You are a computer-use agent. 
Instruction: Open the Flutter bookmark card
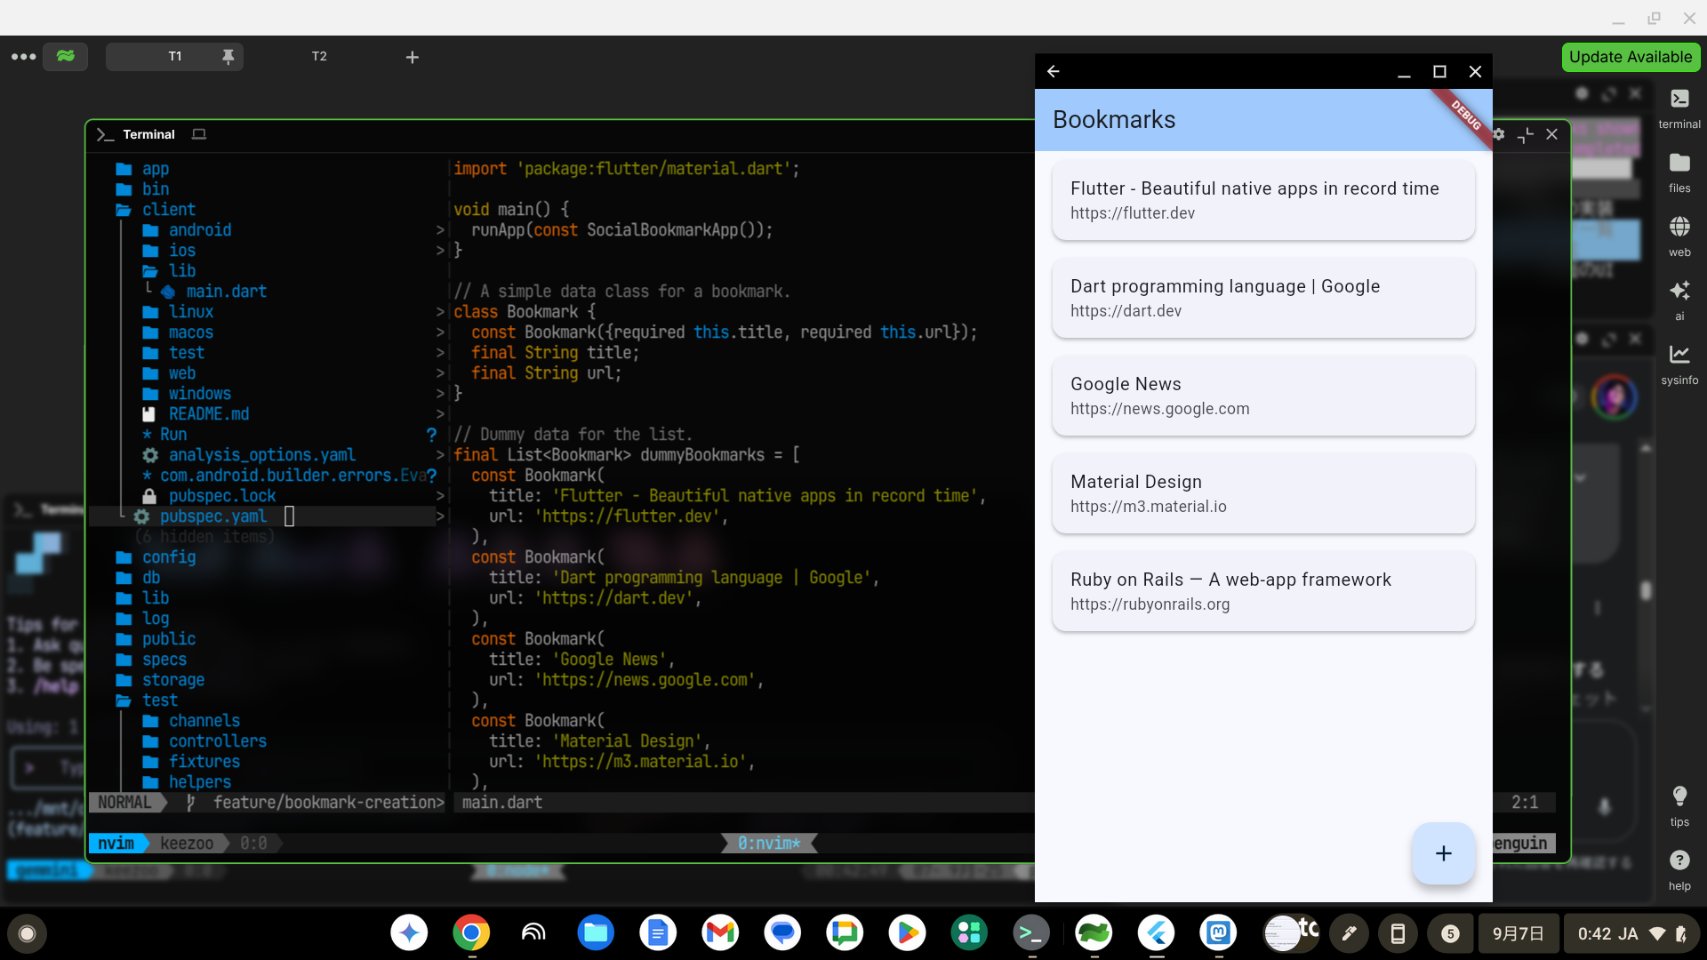[1263, 200]
